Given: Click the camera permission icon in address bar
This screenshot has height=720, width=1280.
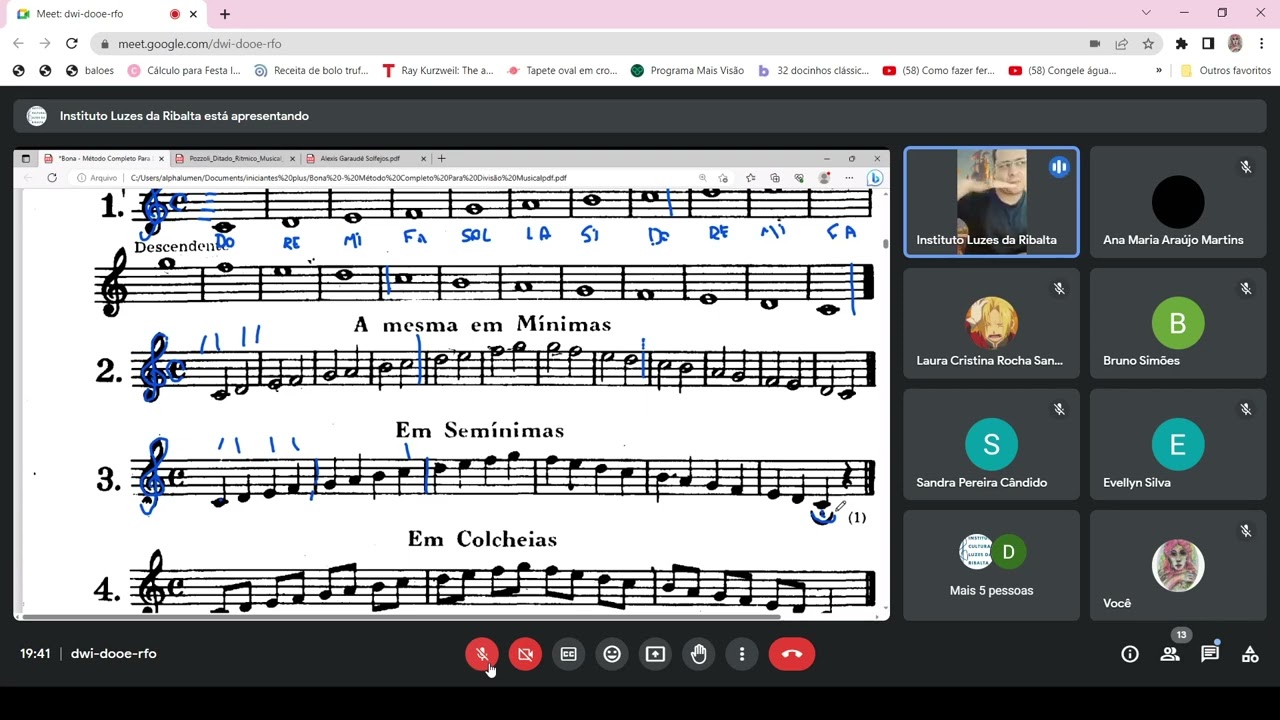Looking at the screenshot, I should click(x=1095, y=44).
